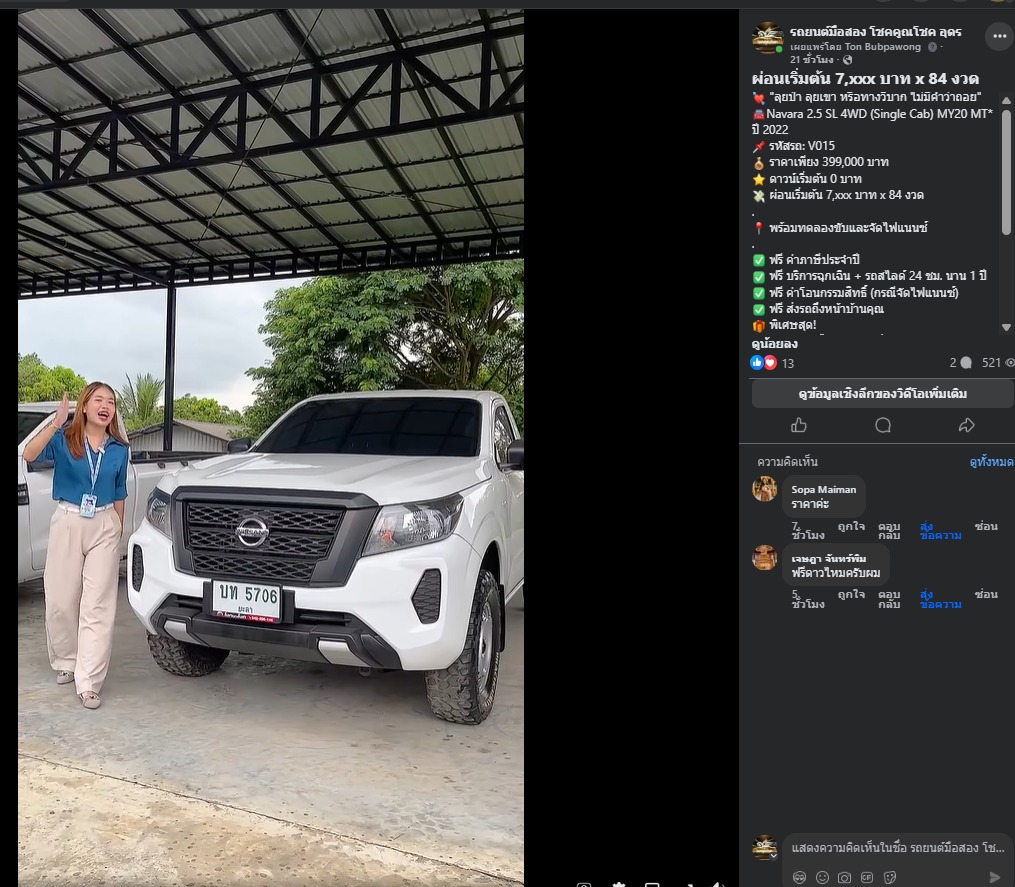Screen dimensions: 1015x887
Task: Open the emoji picker in comment box
Action: click(822, 877)
